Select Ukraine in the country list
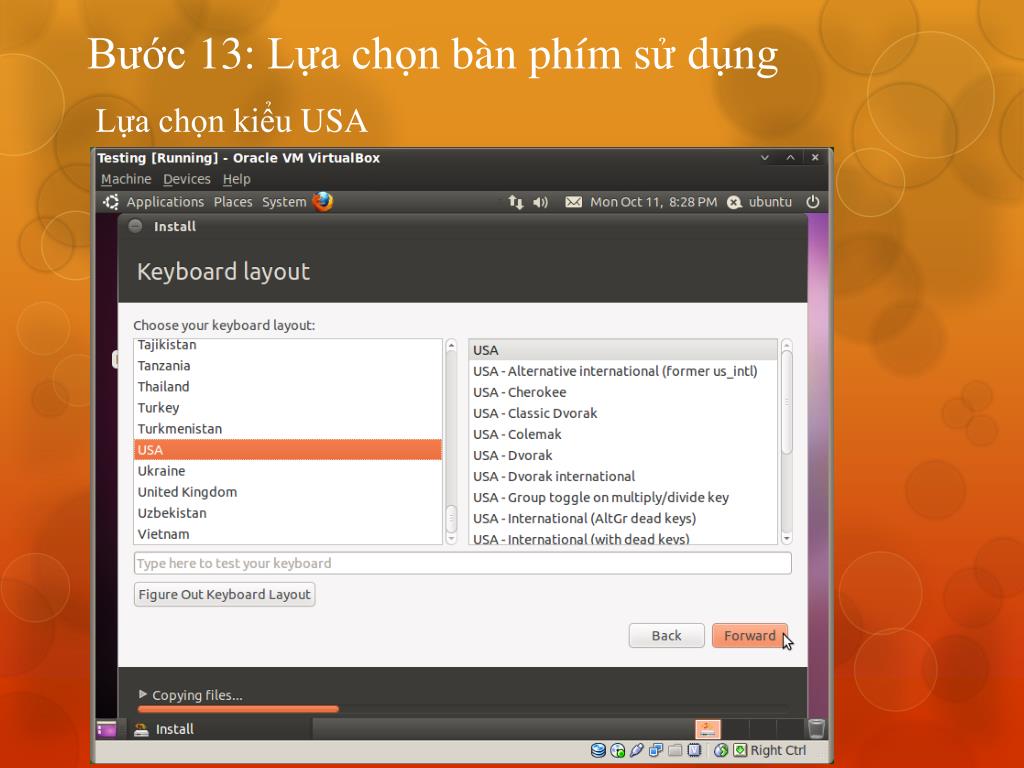Screen dimensions: 1024x768 [x=288, y=471]
